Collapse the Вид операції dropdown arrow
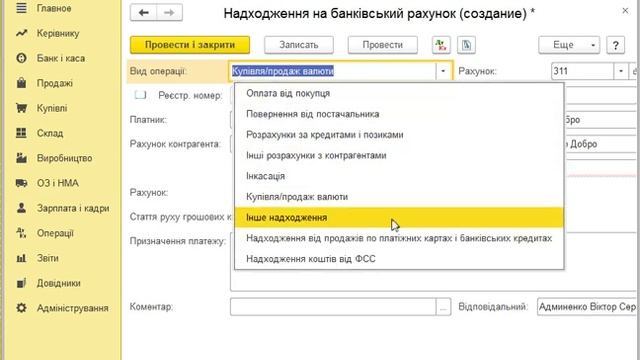The image size is (640, 360). tap(443, 71)
